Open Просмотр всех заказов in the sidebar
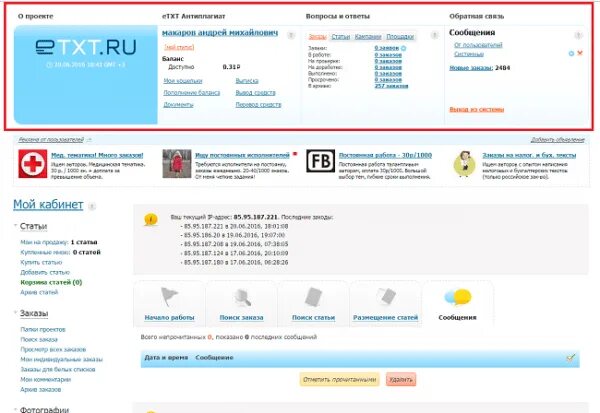Viewport: 600px width, 413px height. [53, 349]
